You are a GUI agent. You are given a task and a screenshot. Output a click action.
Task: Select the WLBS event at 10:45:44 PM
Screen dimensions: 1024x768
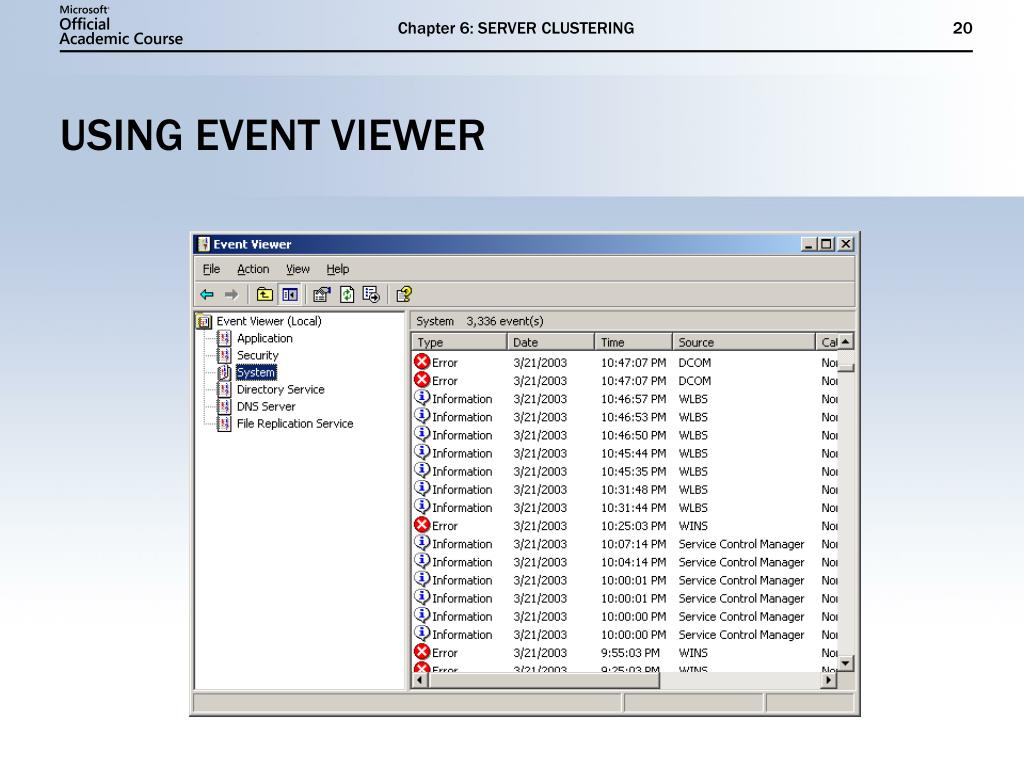pyautogui.click(x=625, y=453)
